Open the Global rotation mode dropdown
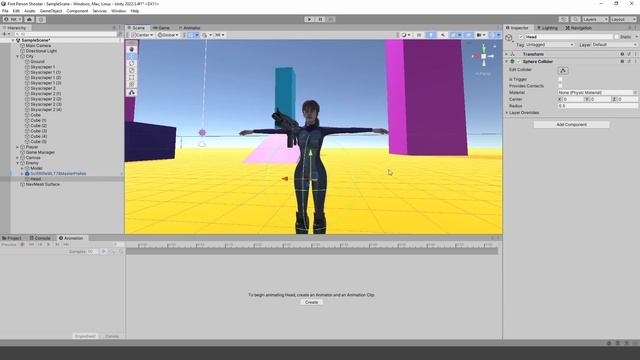 coord(168,35)
